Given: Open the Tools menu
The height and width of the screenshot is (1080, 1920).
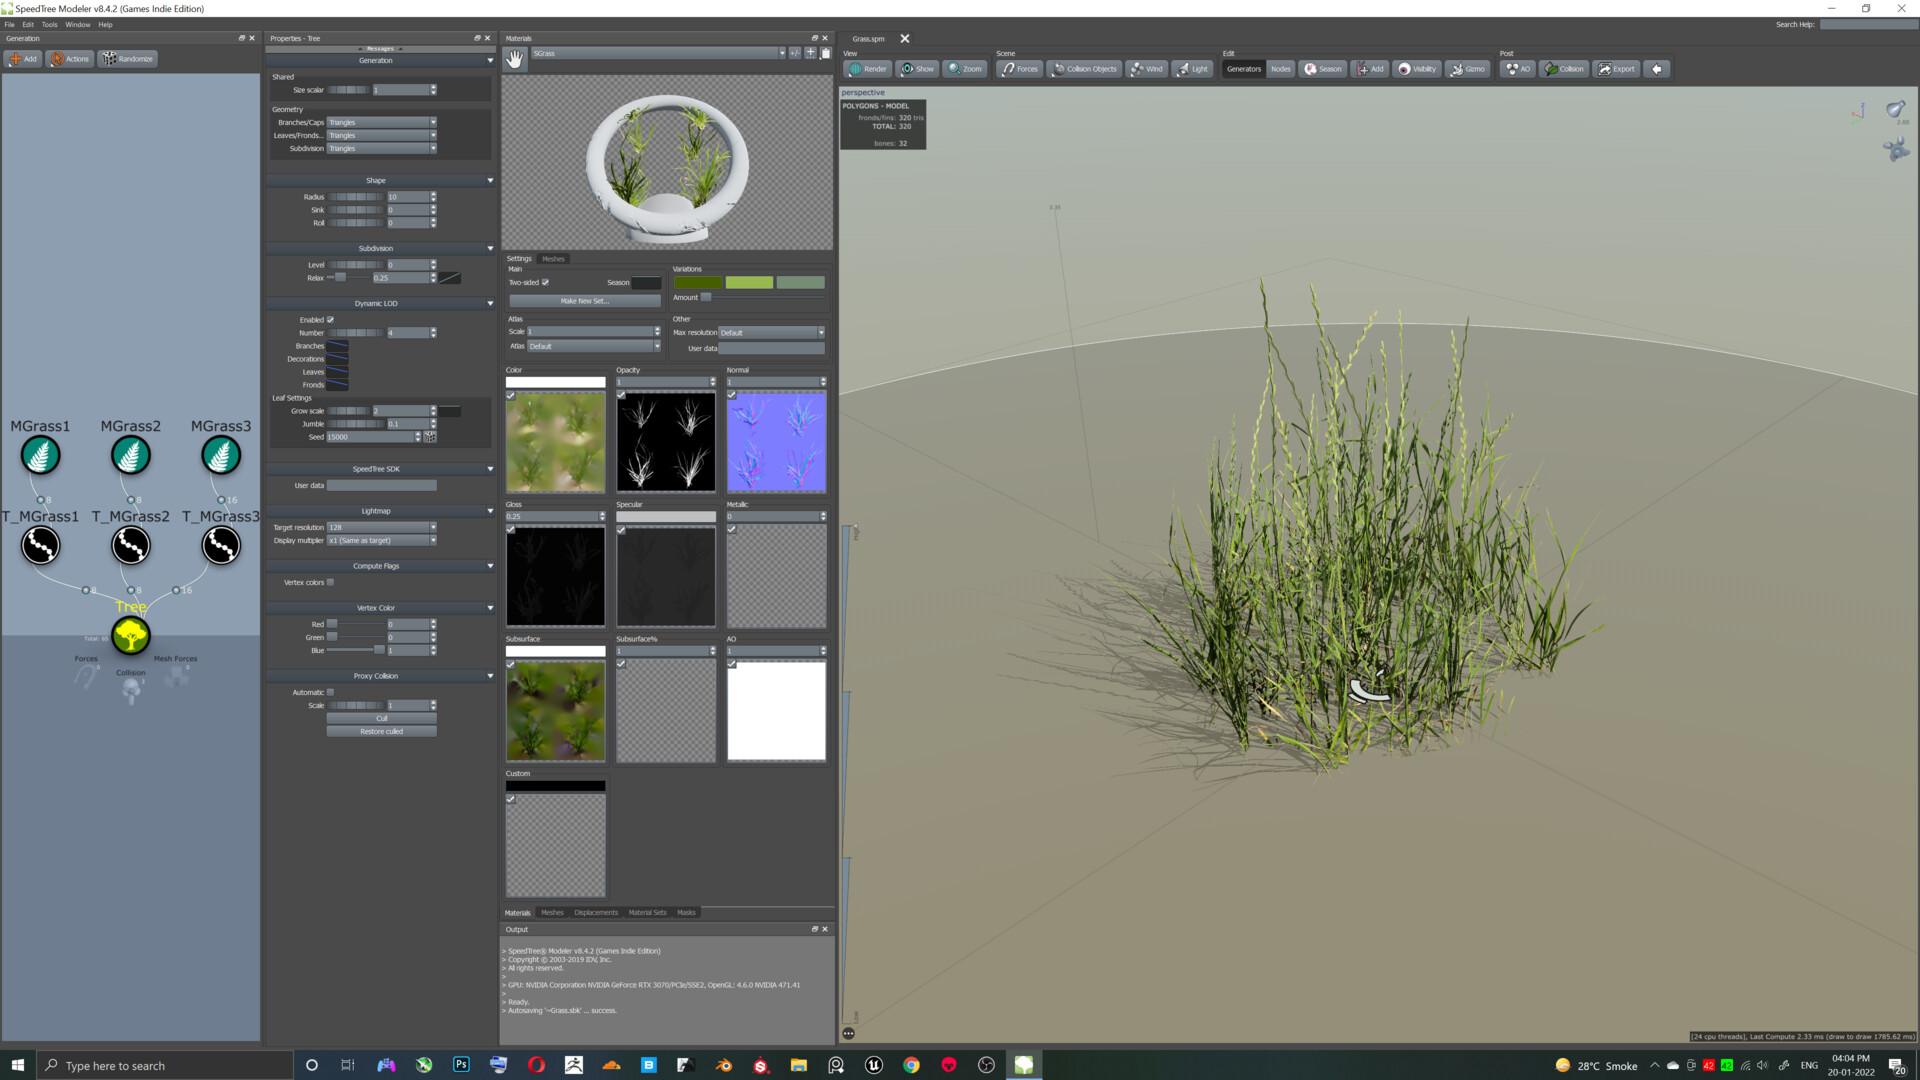Looking at the screenshot, I should [49, 24].
